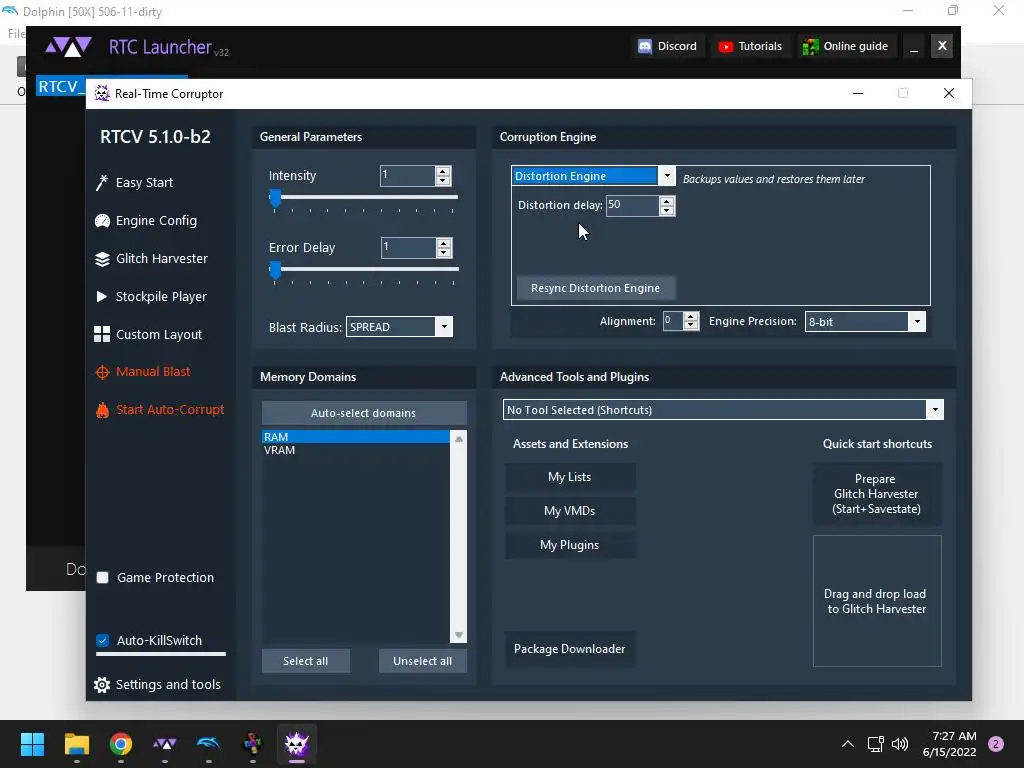
Task: Decrease Error Delay with the down arrow
Action: pyautogui.click(x=443, y=252)
